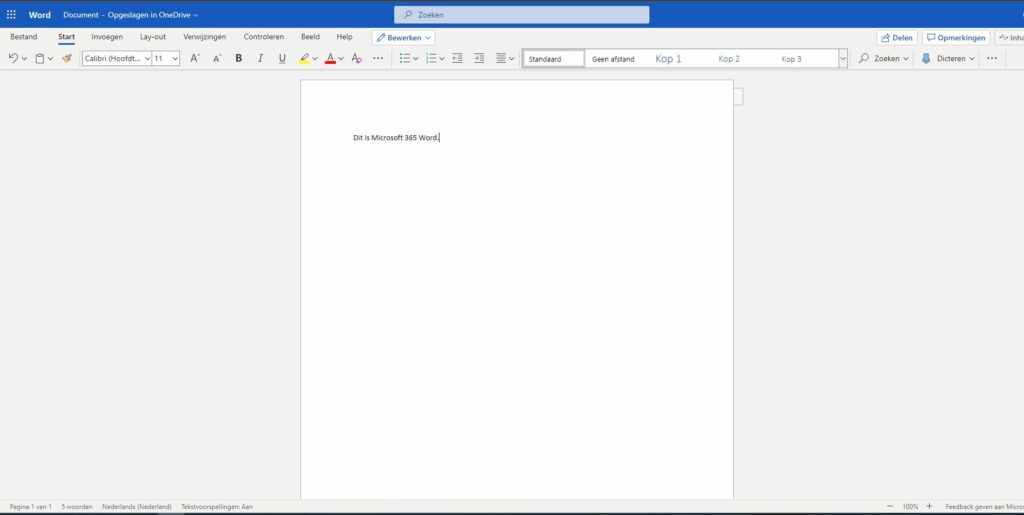Switch to the Invoegen tab
Image resolution: width=1024 pixels, height=515 pixels.
107,37
